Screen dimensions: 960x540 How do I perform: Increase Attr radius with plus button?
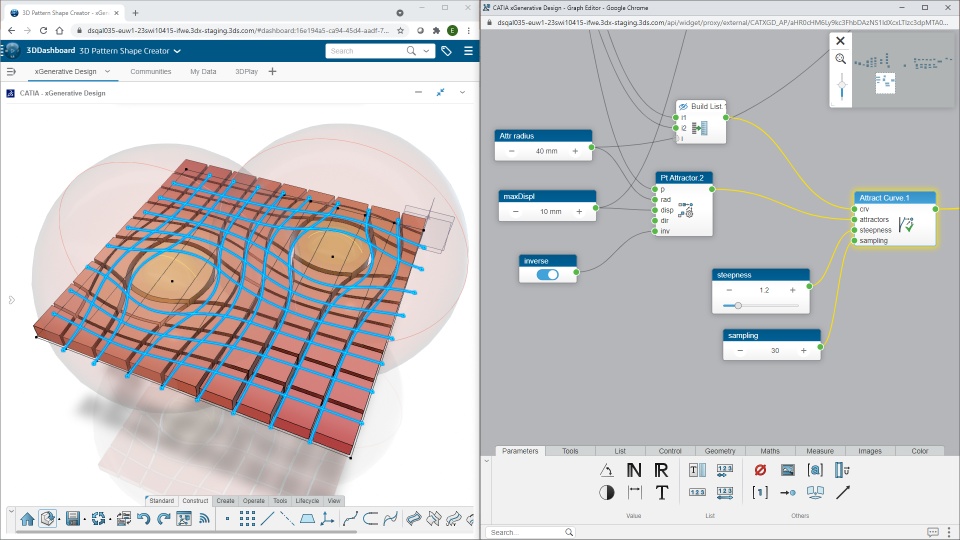tap(575, 151)
